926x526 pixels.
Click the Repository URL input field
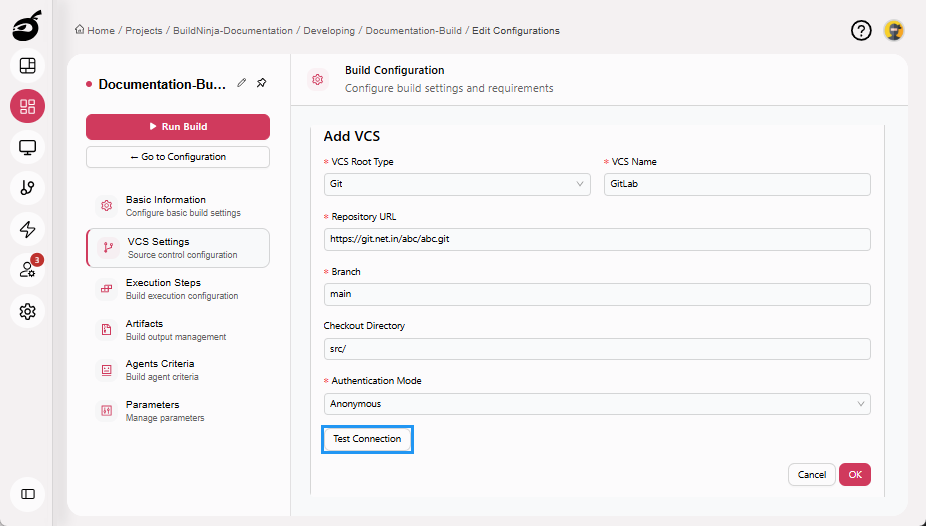[x=597, y=239]
